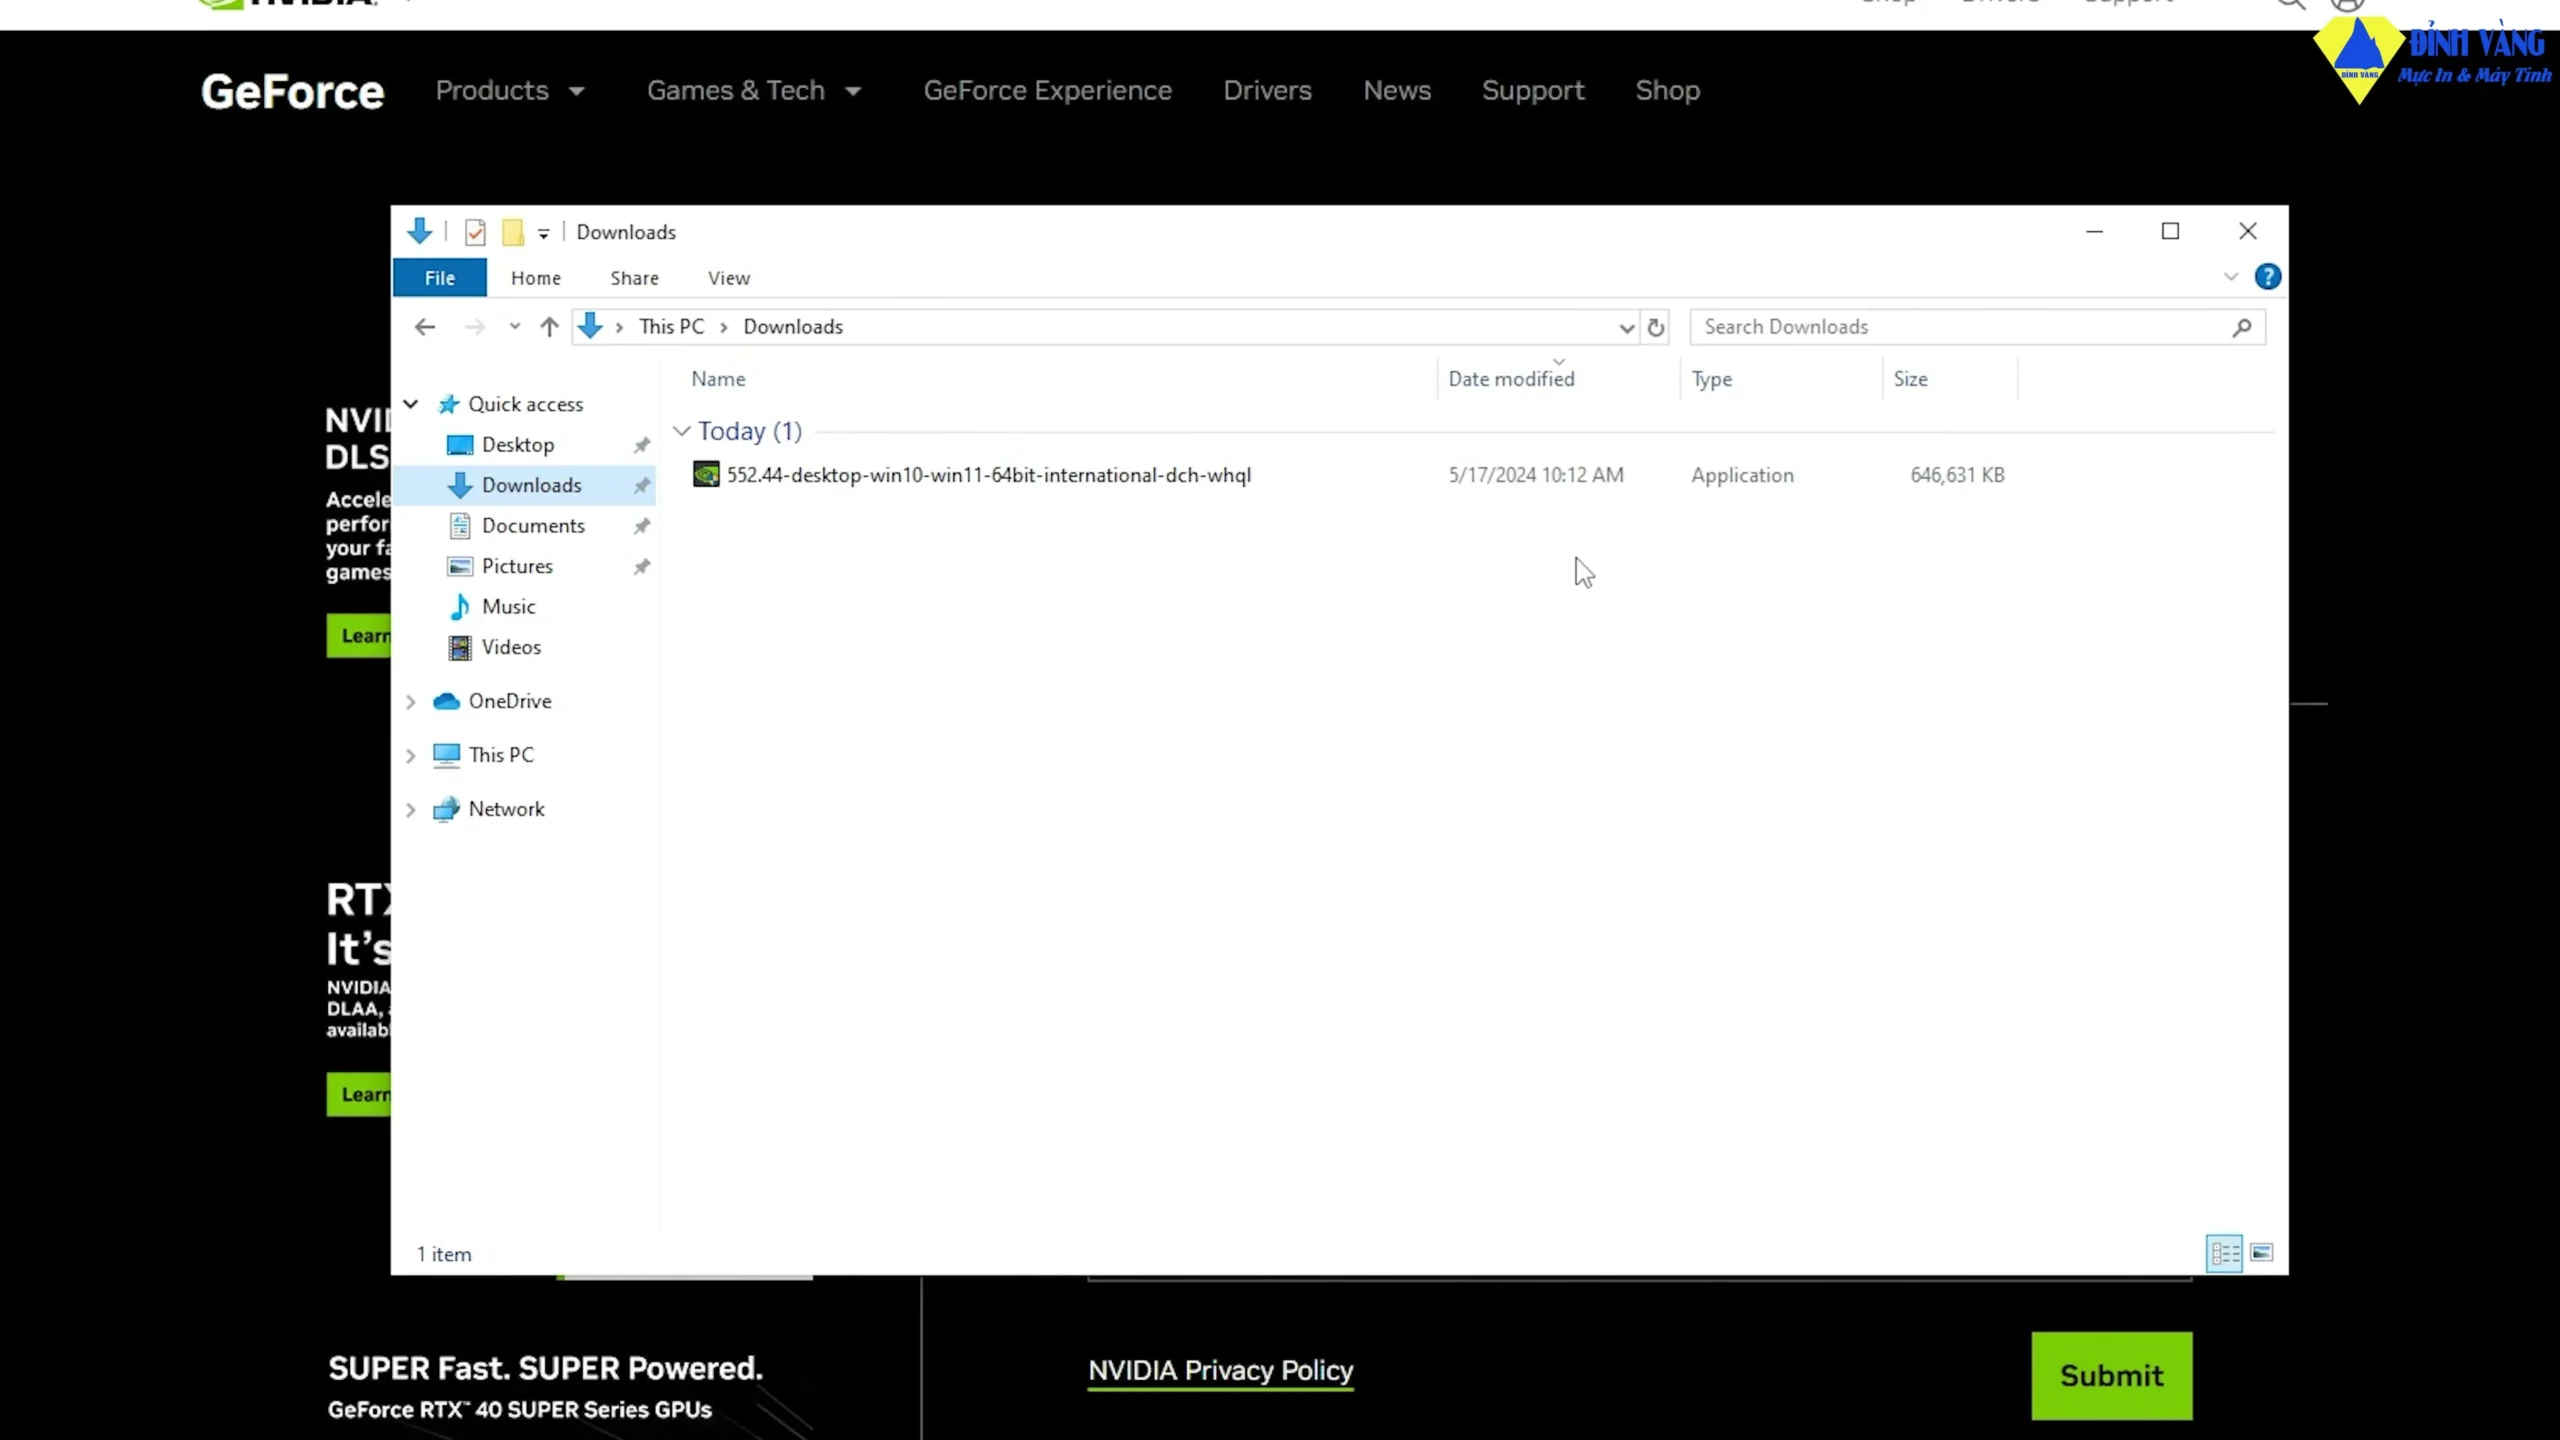The height and width of the screenshot is (1440, 2560).
Task: Switch to the Home ribbon tab
Action: tap(536, 278)
